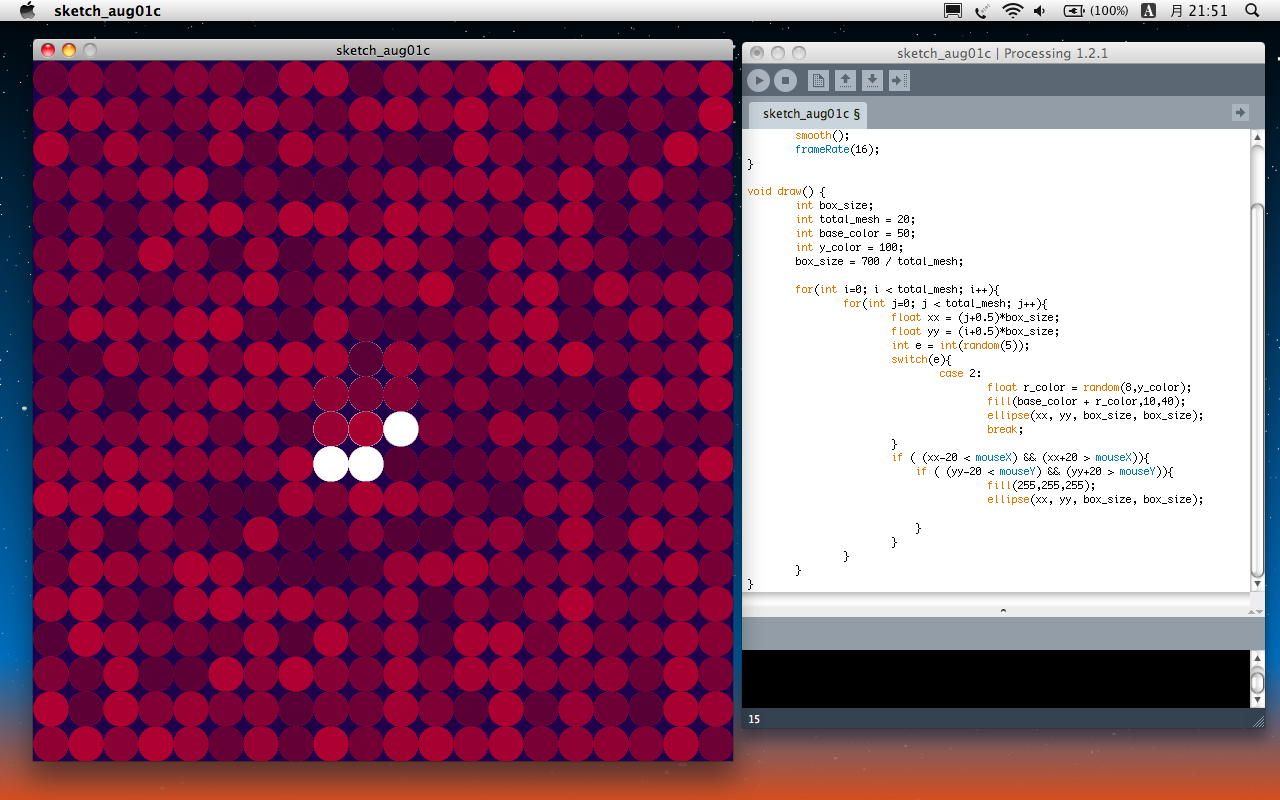Click the 'fill(255,255,255);' line
1280x800 pixels.
click(1041, 486)
